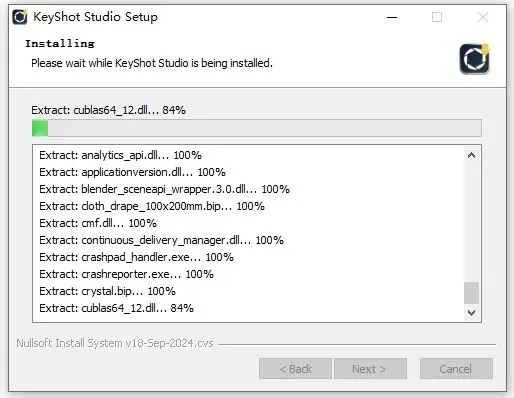
Task: Maximize the setup window
Action: [437, 17]
